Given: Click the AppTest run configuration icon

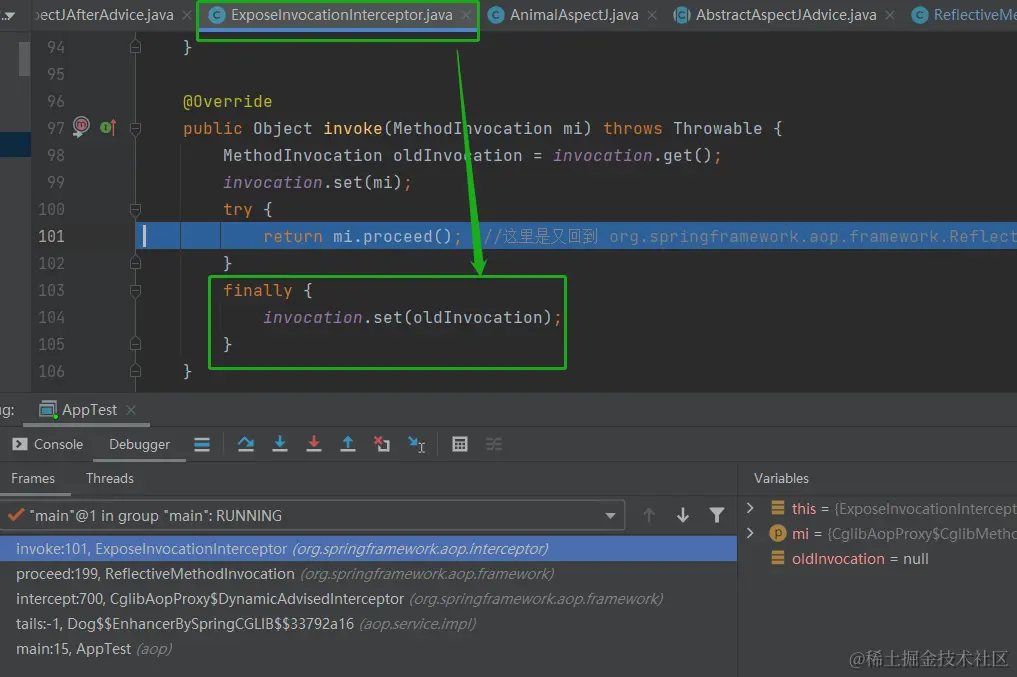Looking at the screenshot, I should click(x=49, y=410).
